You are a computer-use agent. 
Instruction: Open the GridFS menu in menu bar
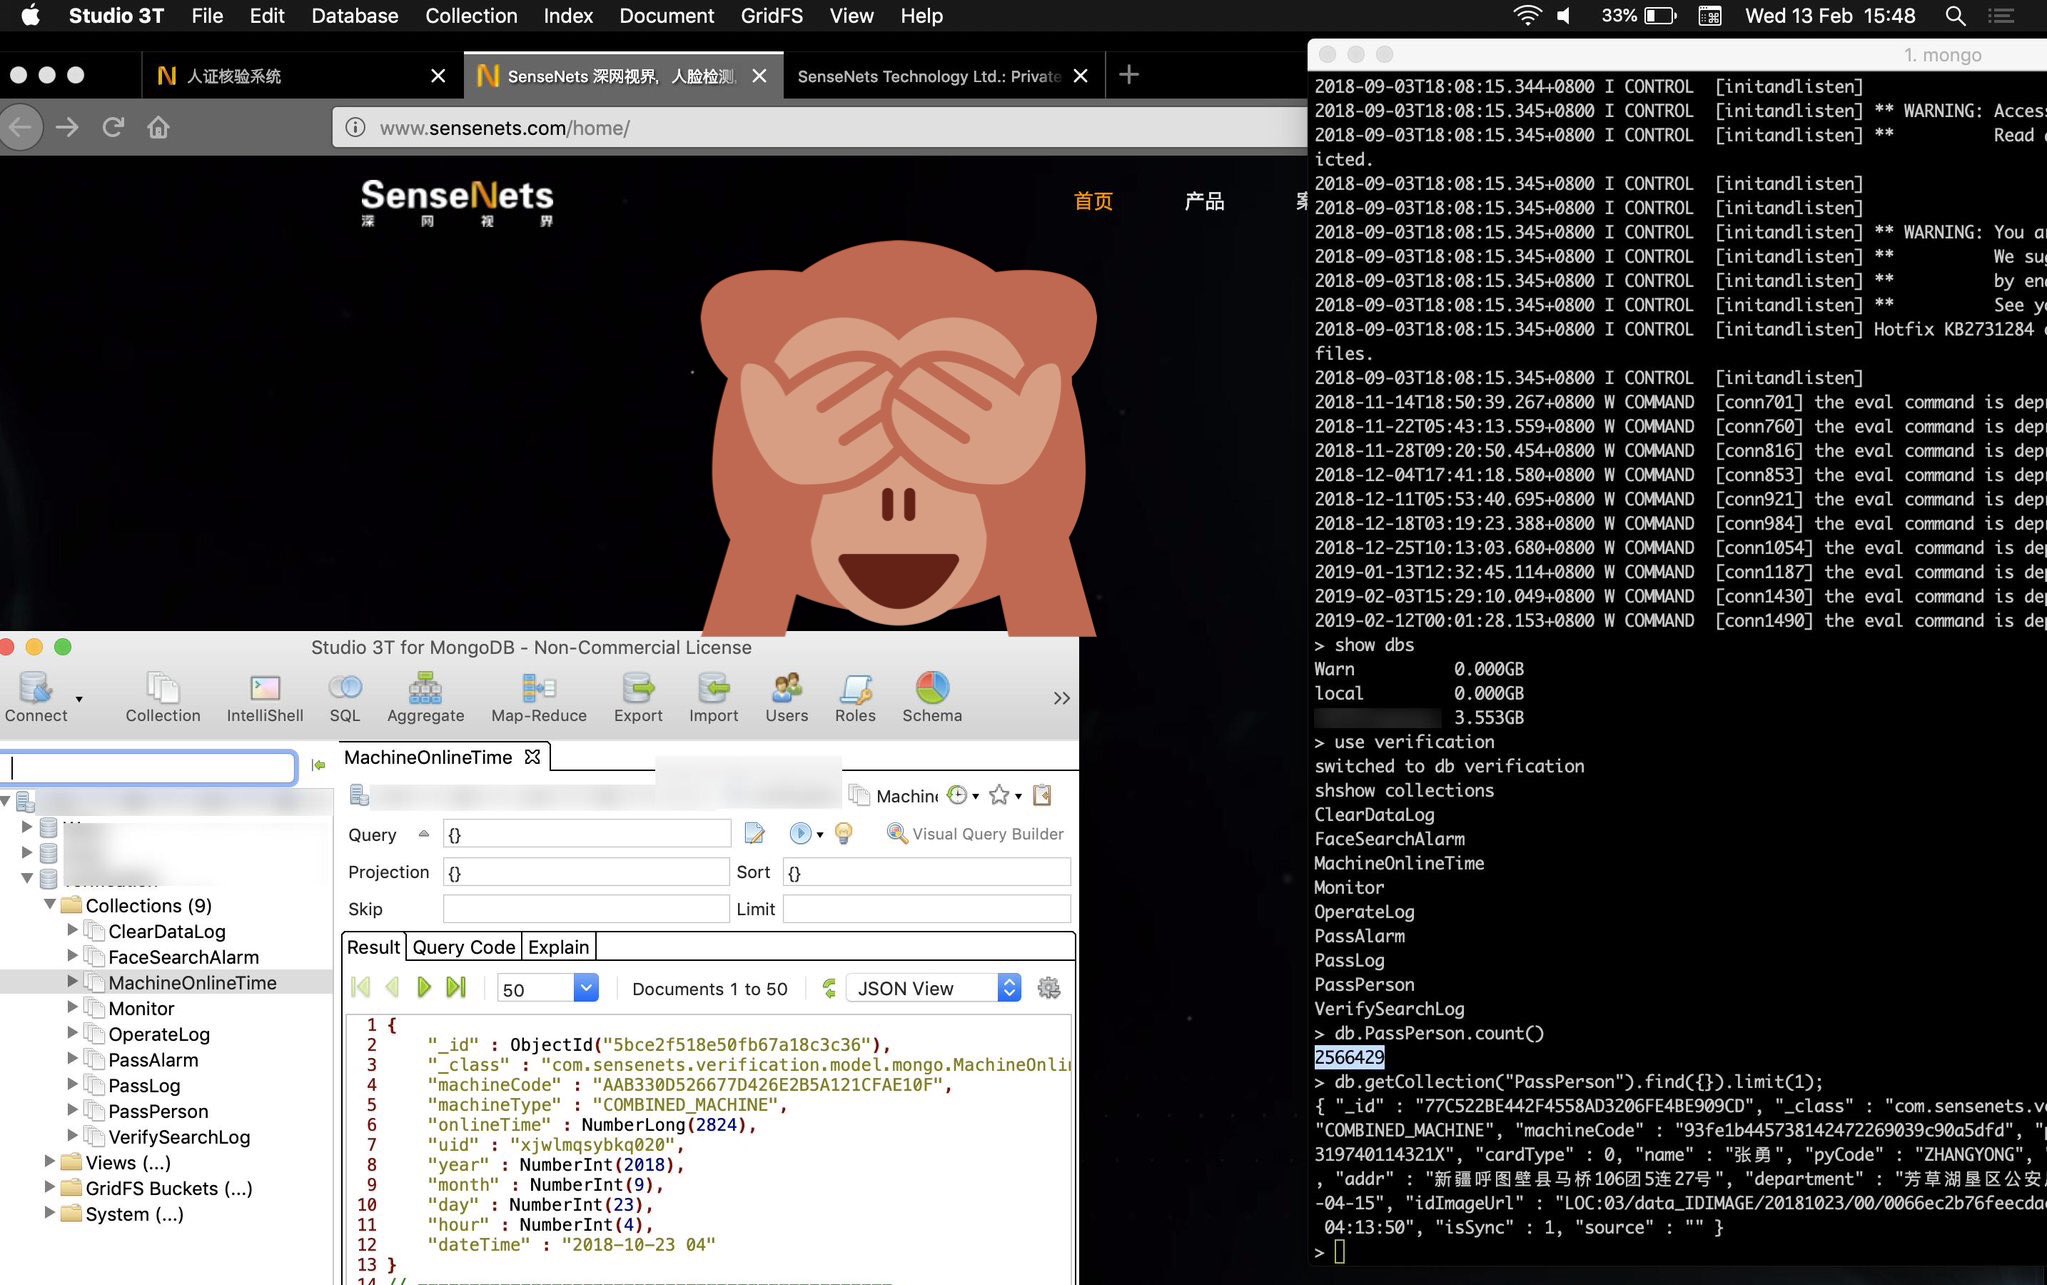[x=771, y=16]
